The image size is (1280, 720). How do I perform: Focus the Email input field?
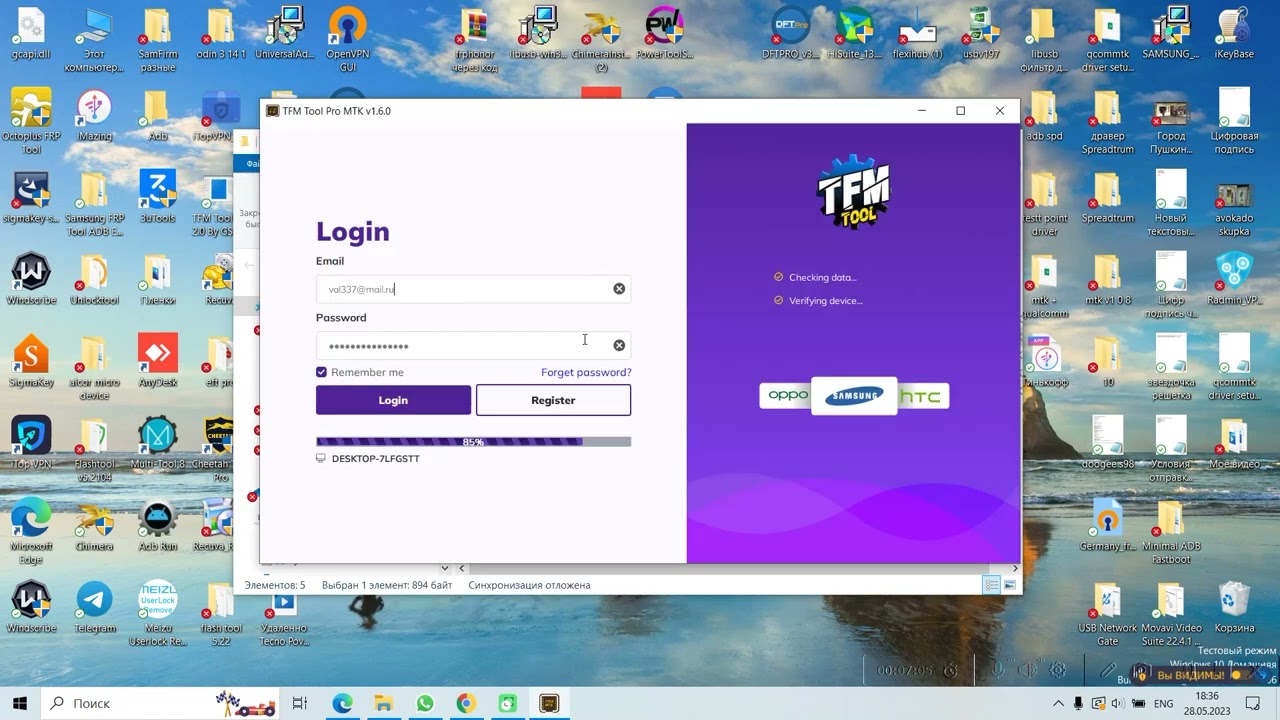[x=473, y=289]
